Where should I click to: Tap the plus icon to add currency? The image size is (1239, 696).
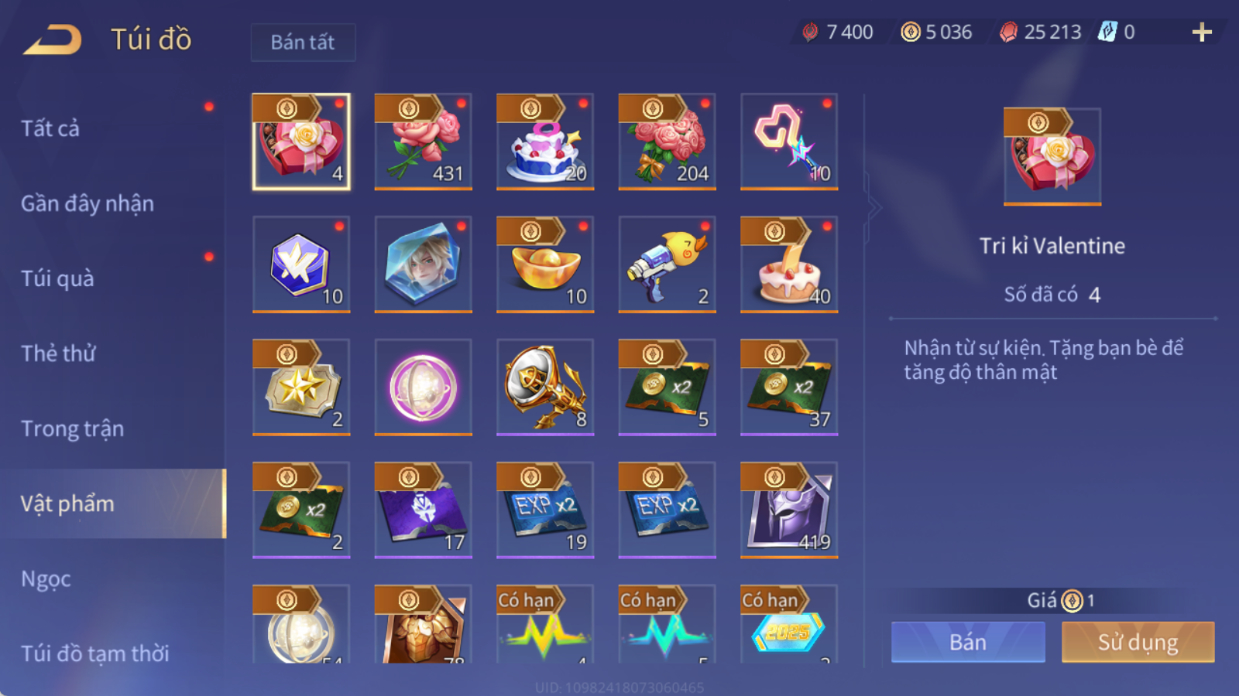click(x=1202, y=32)
